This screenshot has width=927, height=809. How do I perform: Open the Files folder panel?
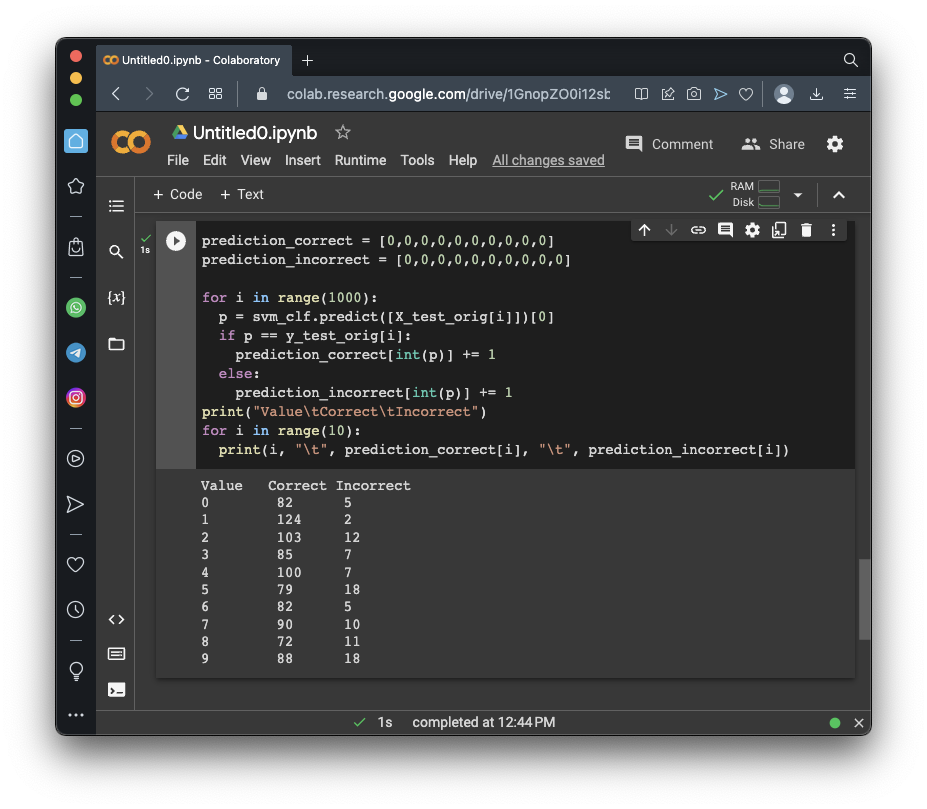click(116, 344)
